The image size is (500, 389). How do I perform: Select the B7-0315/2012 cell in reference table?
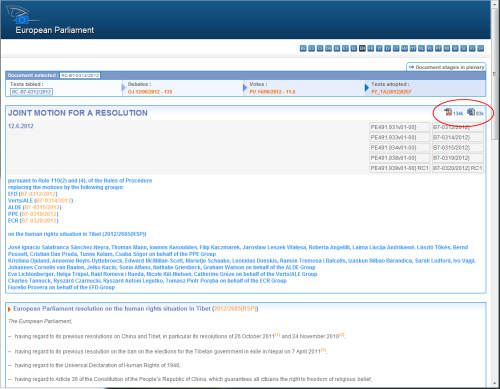click(x=458, y=148)
